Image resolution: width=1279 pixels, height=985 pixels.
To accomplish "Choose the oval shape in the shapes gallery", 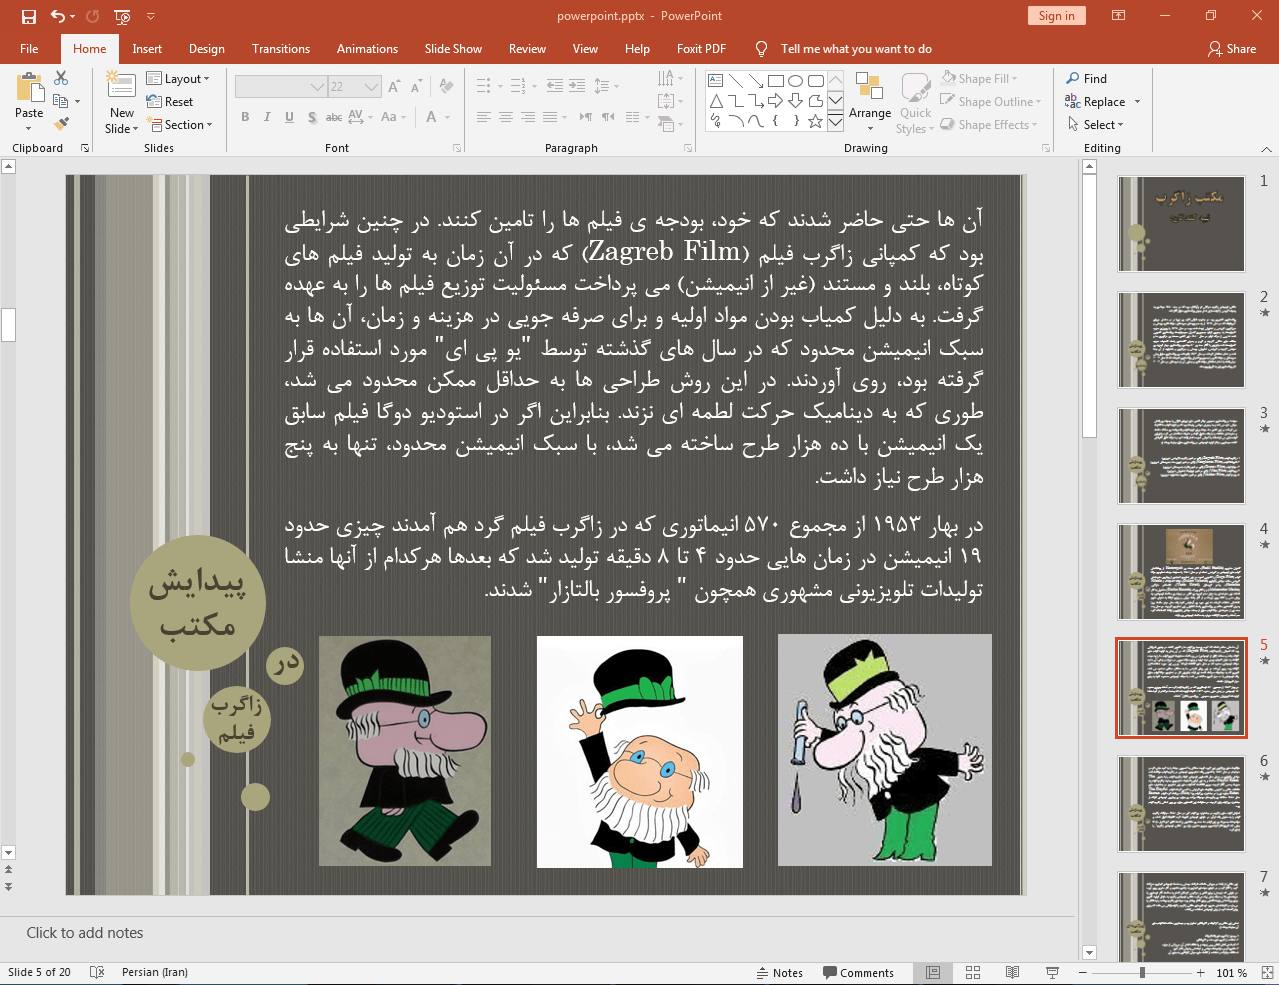I will 795,81.
